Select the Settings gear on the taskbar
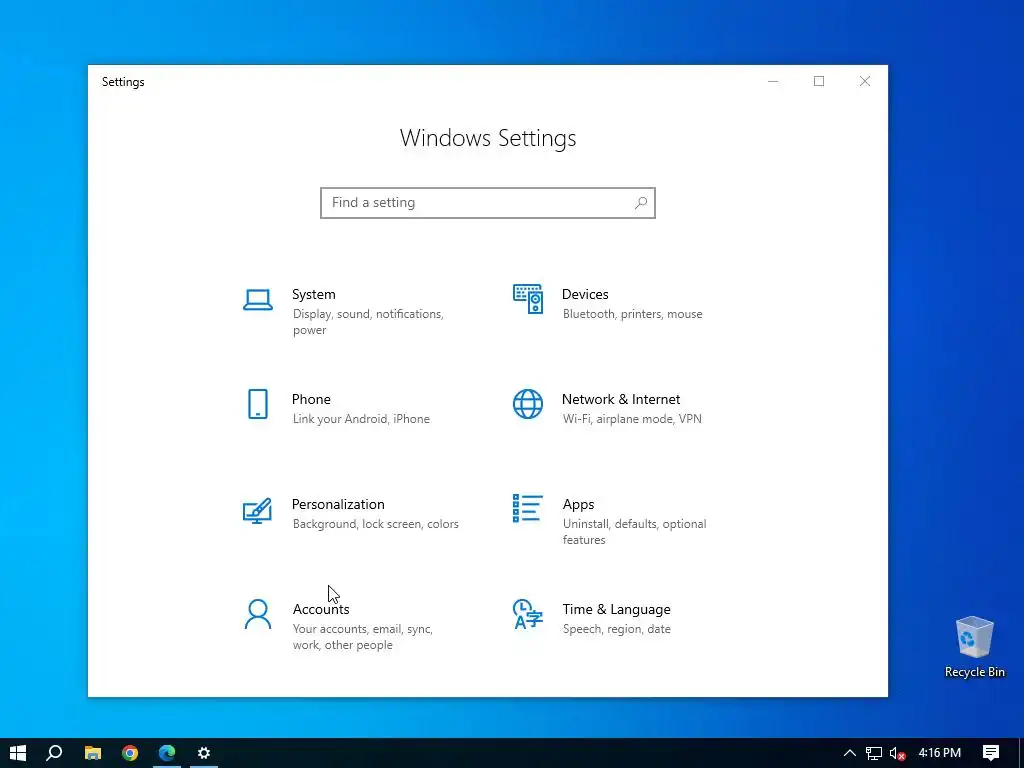The image size is (1024, 768). 204,753
